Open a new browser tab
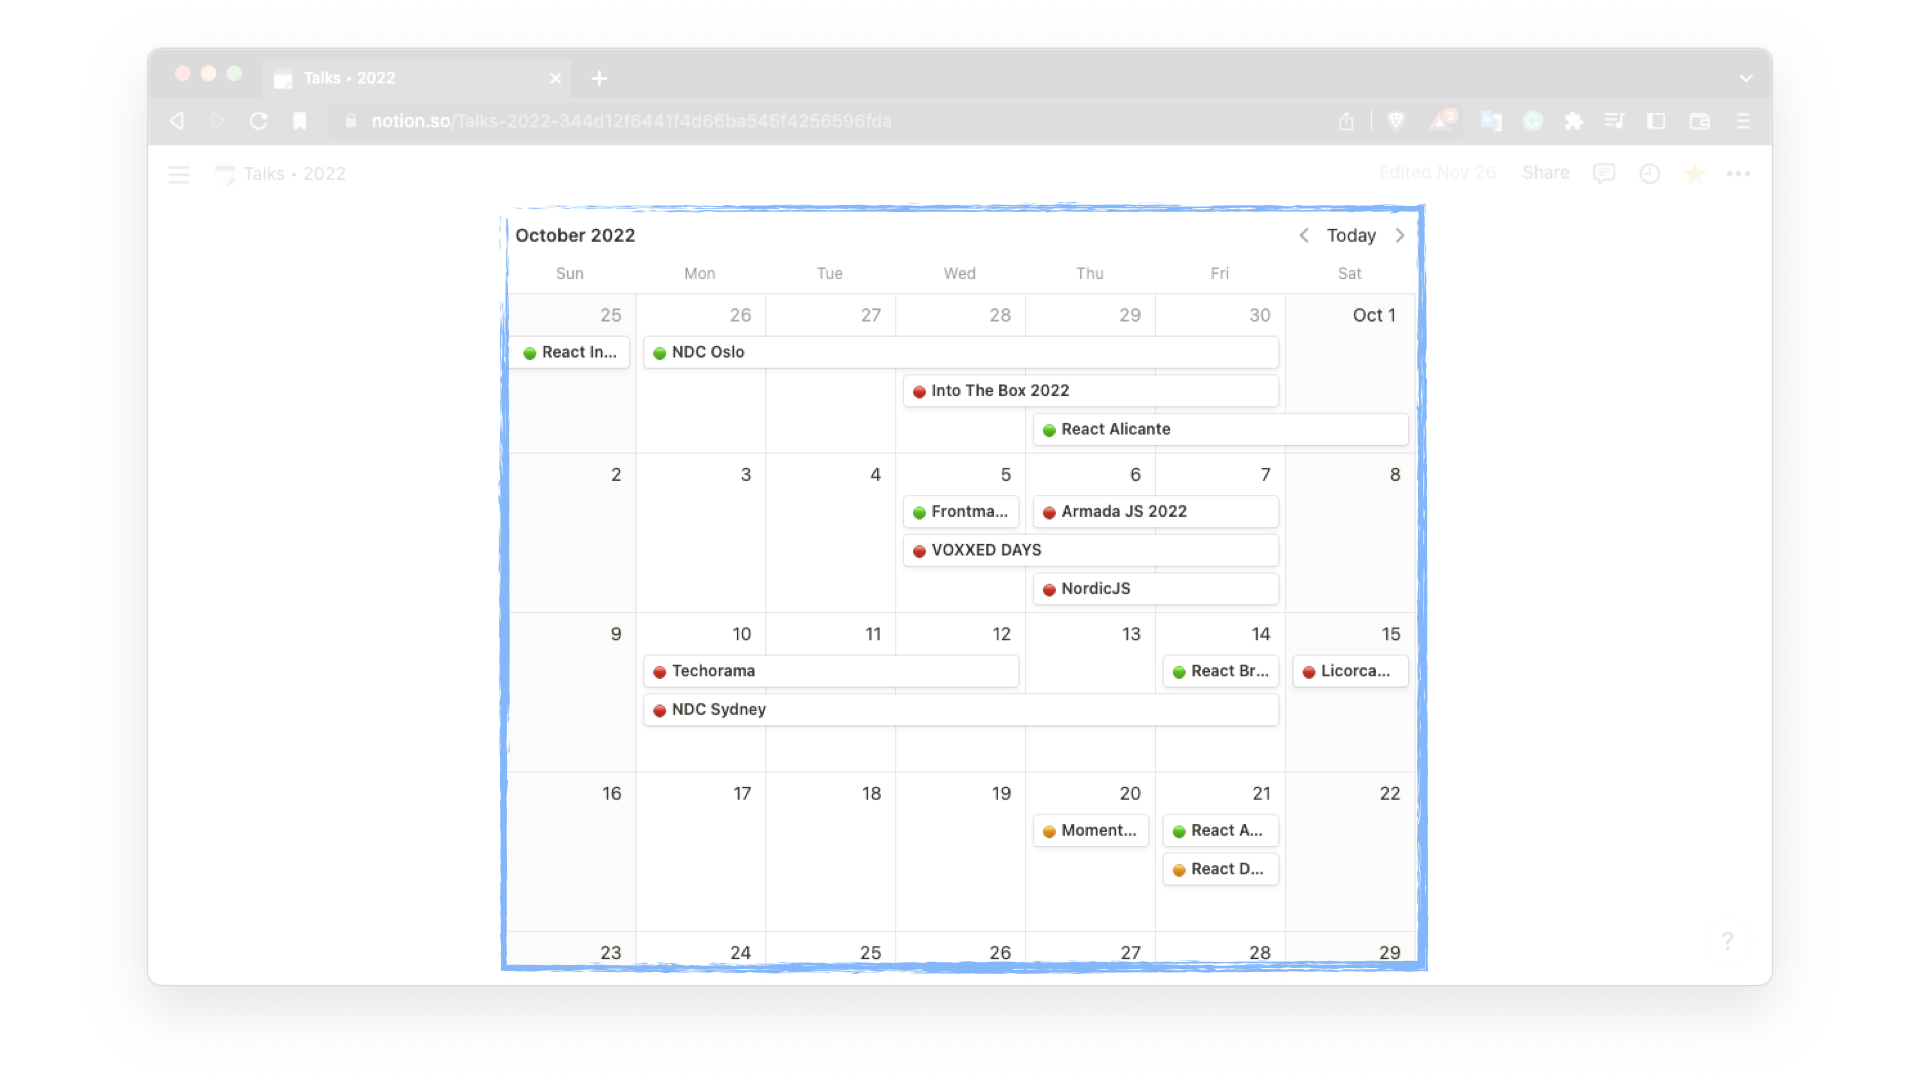 tap(599, 78)
